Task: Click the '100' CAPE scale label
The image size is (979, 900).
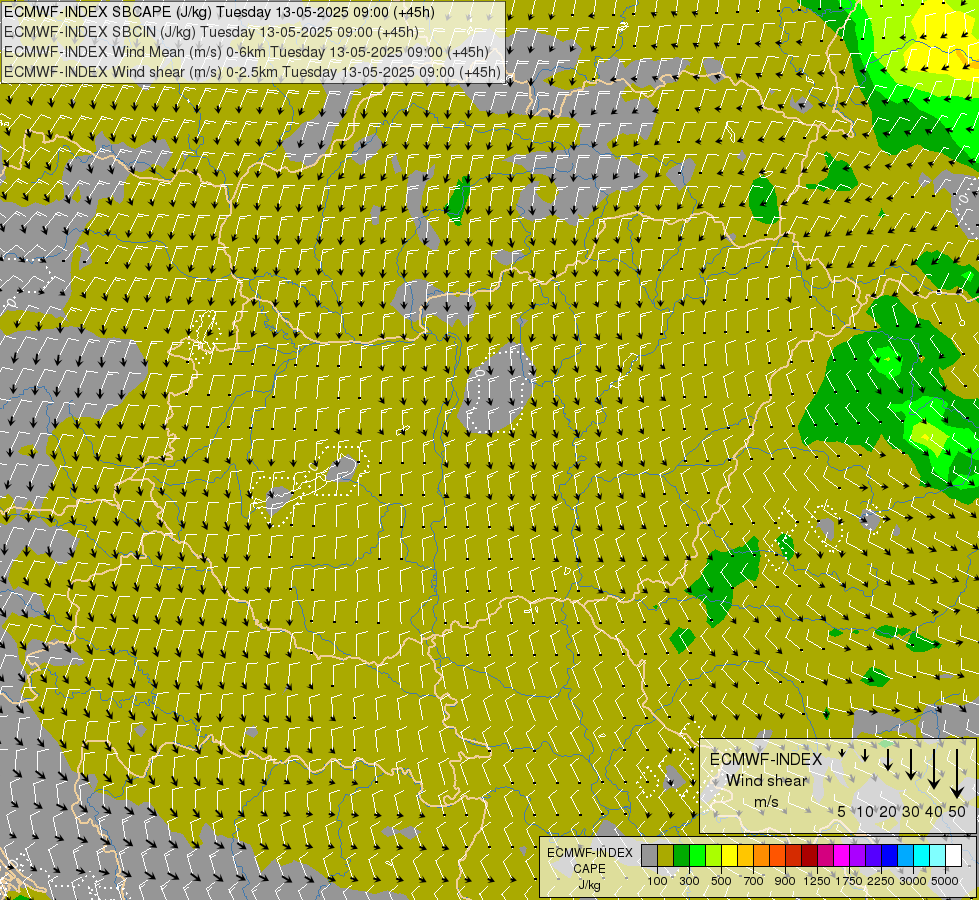Action: coord(657,881)
